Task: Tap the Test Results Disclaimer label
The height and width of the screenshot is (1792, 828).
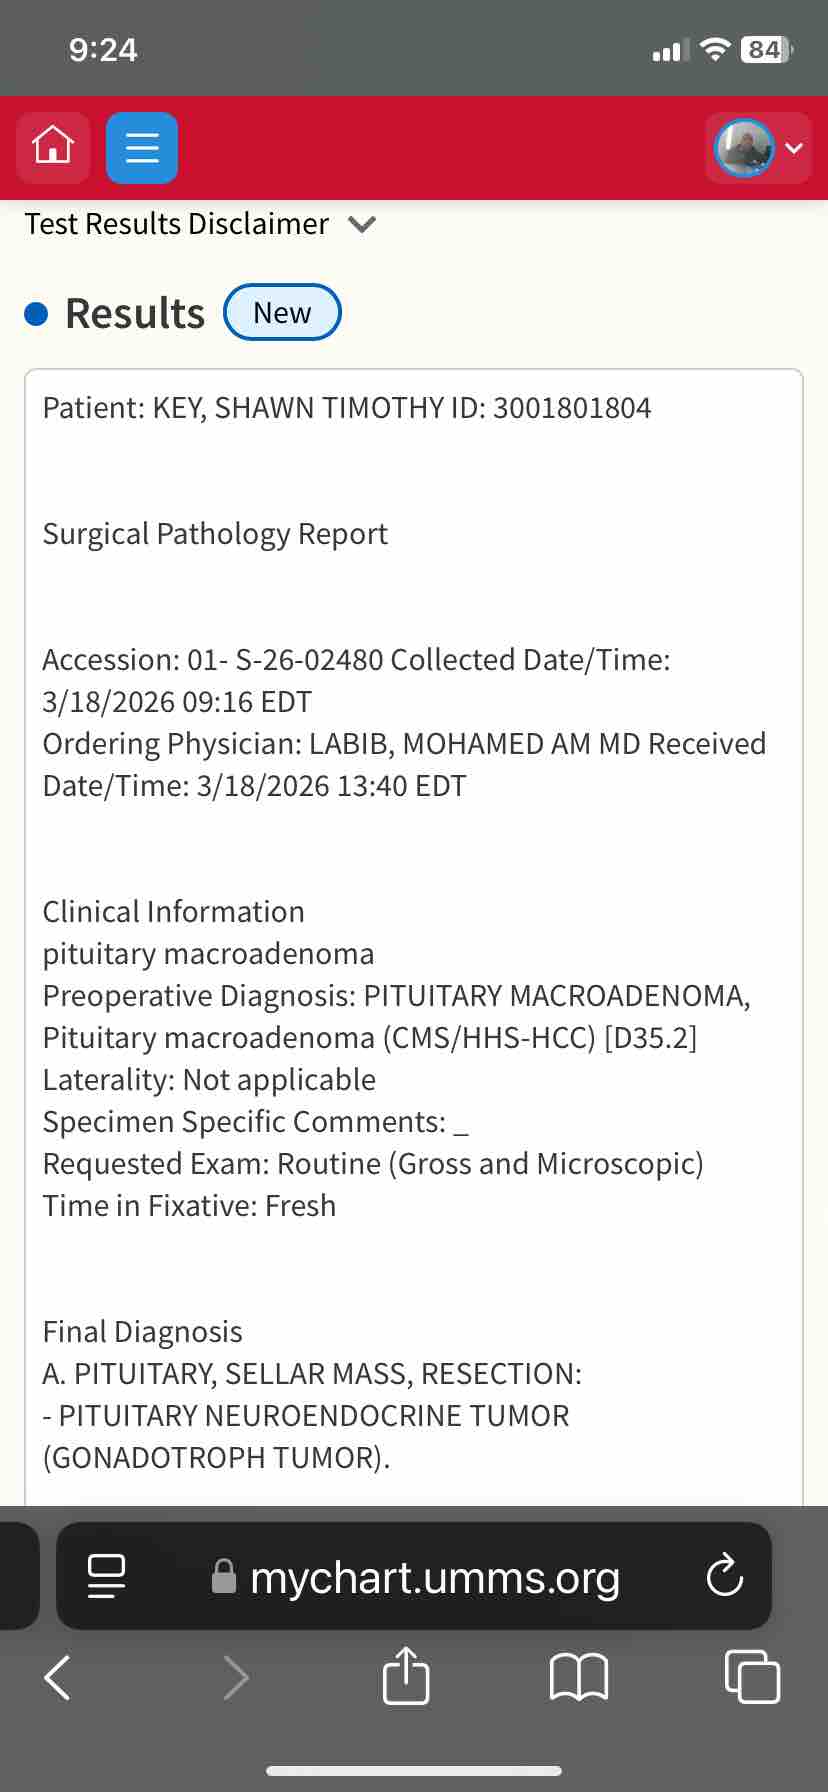Action: [x=177, y=224]
